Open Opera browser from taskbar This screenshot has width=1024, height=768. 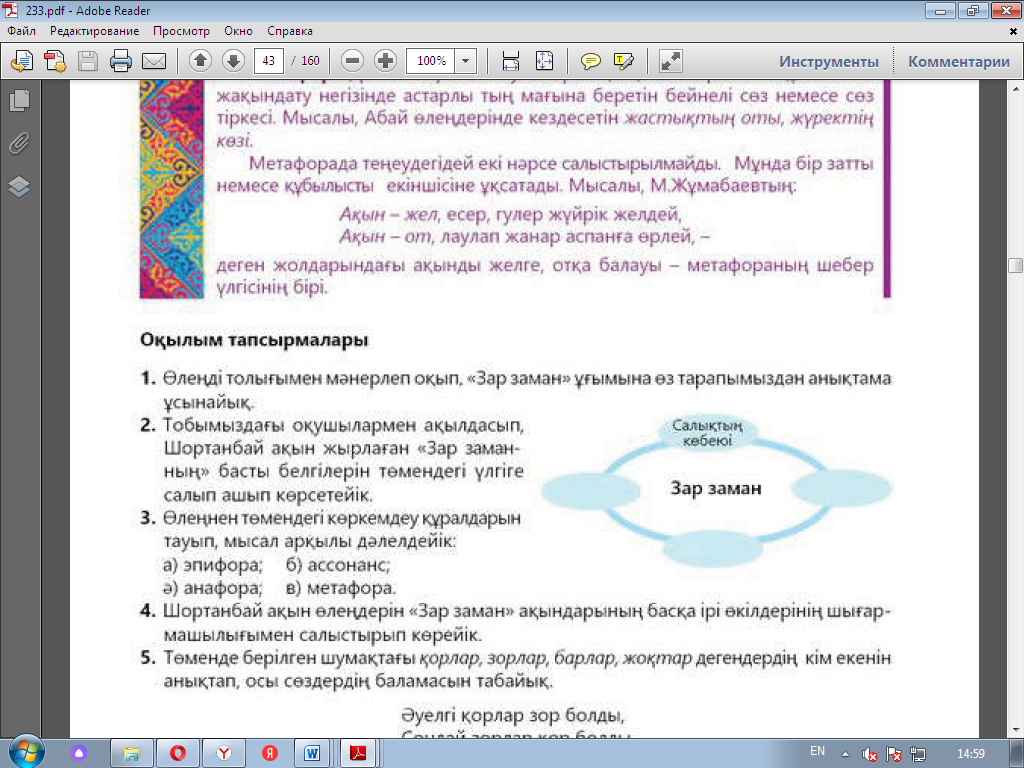178,754
